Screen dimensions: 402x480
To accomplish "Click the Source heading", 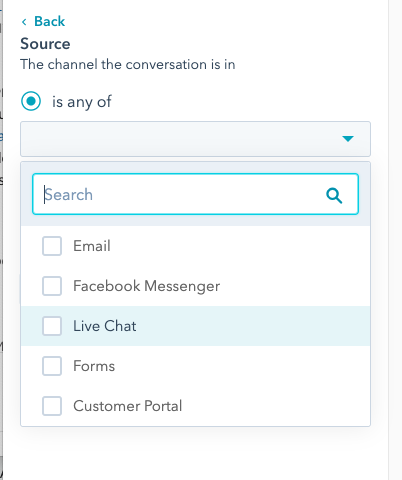I will (45, 44).
